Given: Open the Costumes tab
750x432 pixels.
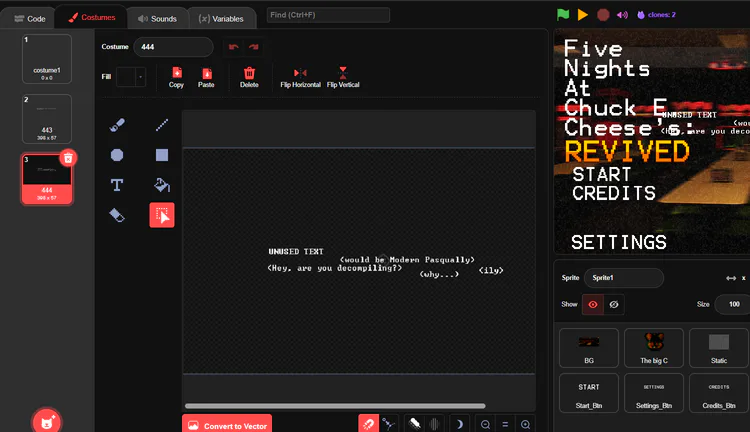Looking at the screenshot, I should (92, 17).
